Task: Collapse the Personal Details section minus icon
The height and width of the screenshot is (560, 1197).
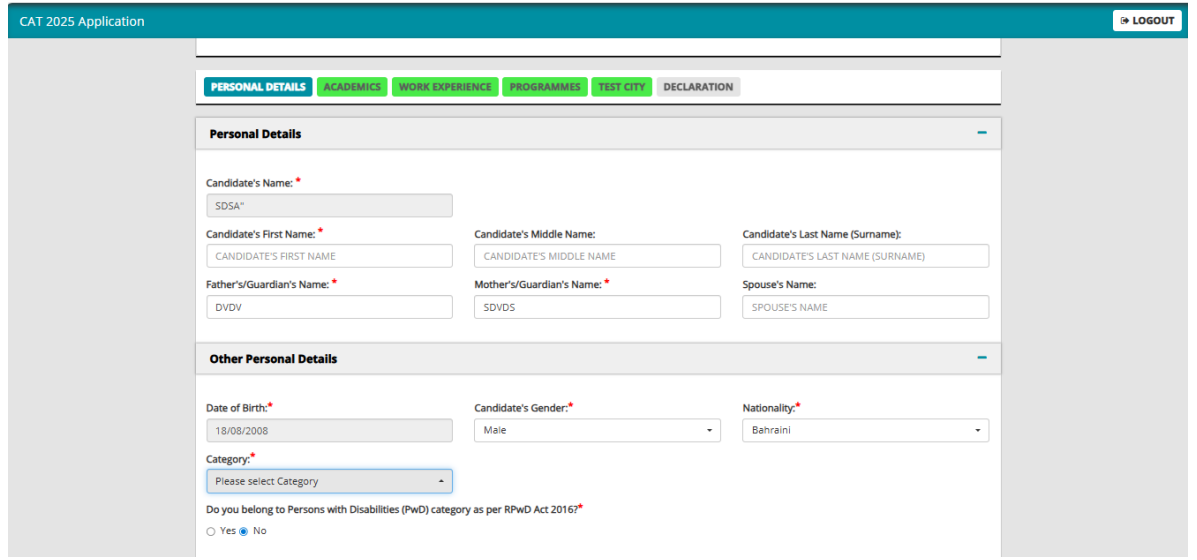Action: click(x=982, y=133)
